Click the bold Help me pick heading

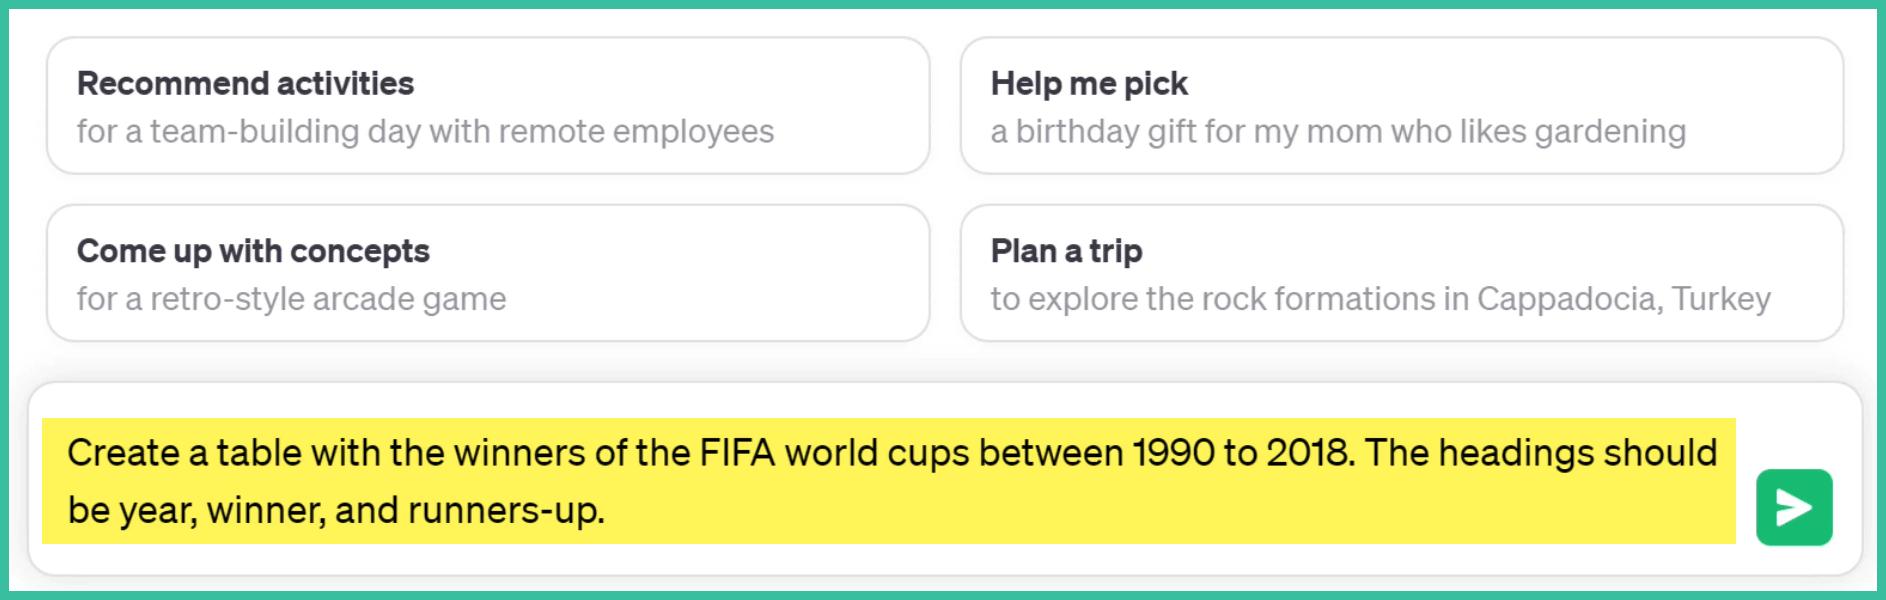[x=1089, y=84]
